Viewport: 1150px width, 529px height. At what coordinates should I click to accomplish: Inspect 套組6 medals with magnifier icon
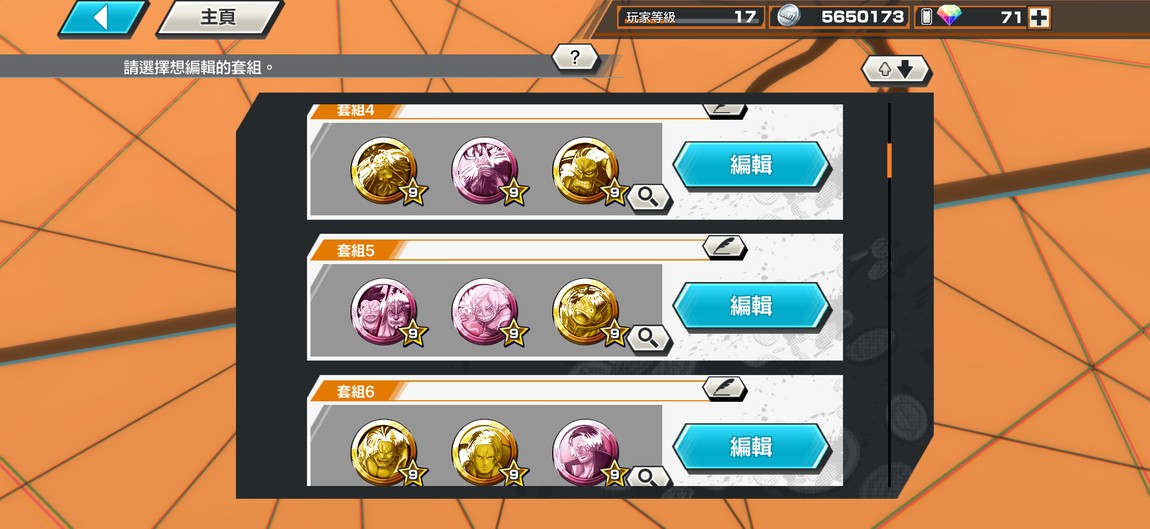[x=649, y=476]
